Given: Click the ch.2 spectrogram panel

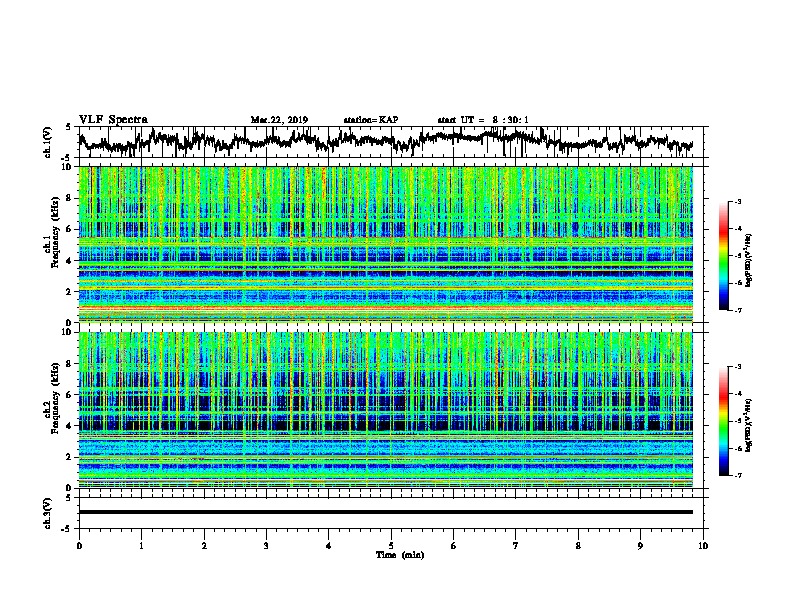Looking at the screenshot, I should 386,410.
